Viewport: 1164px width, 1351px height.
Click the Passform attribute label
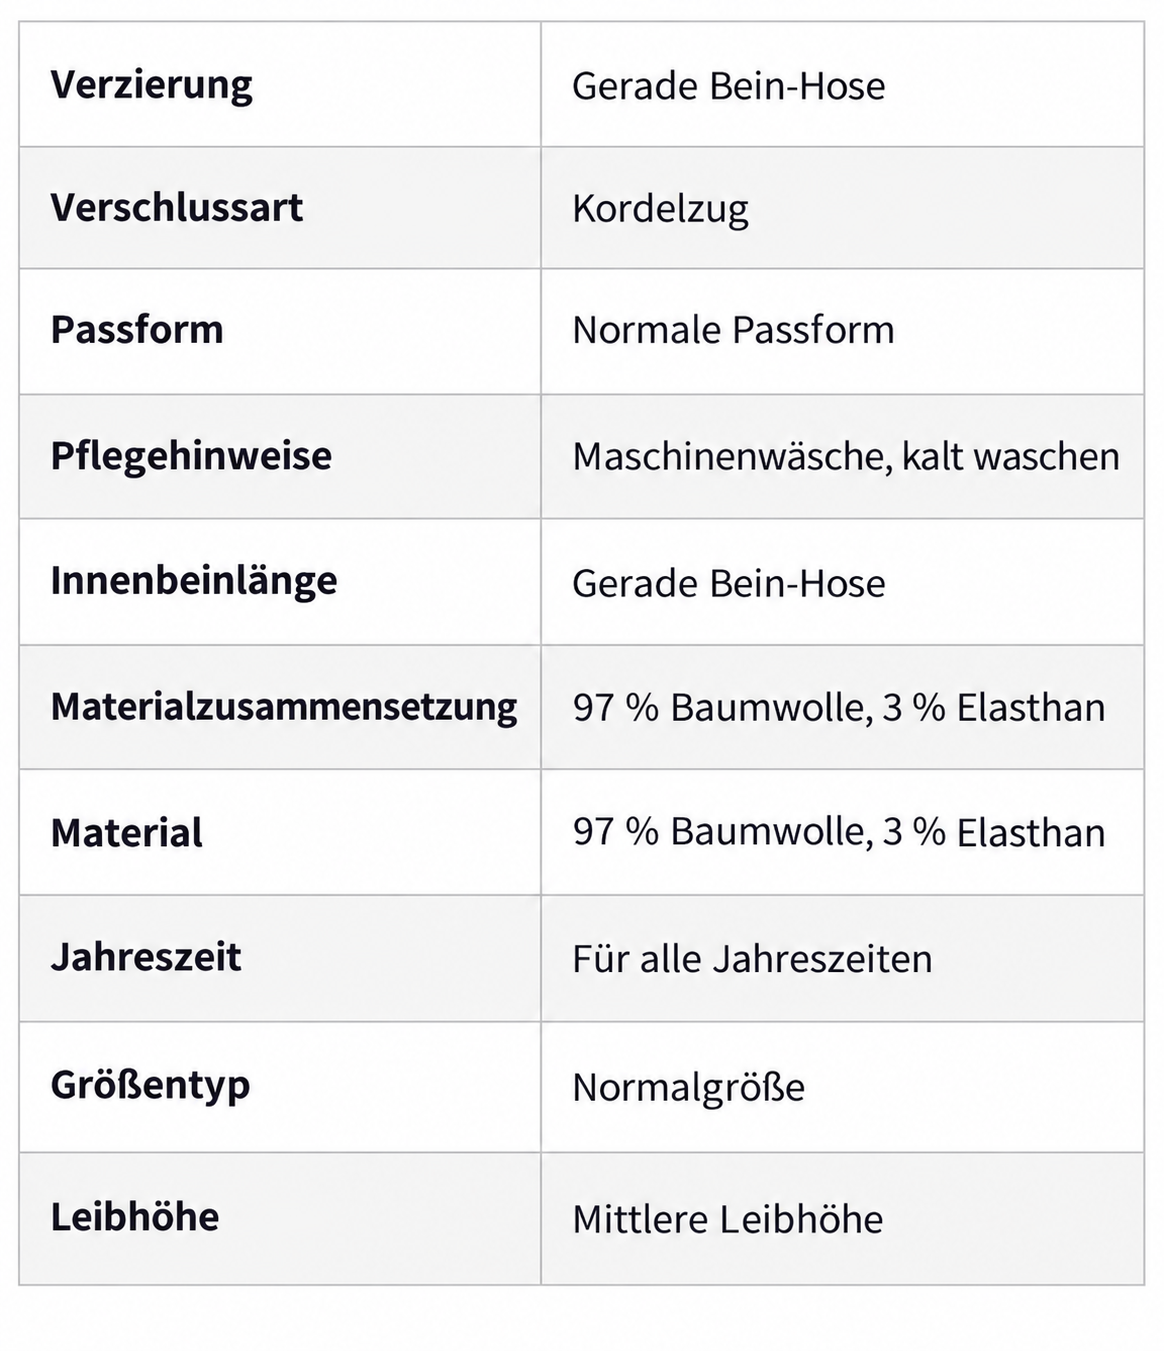(137, 330)
